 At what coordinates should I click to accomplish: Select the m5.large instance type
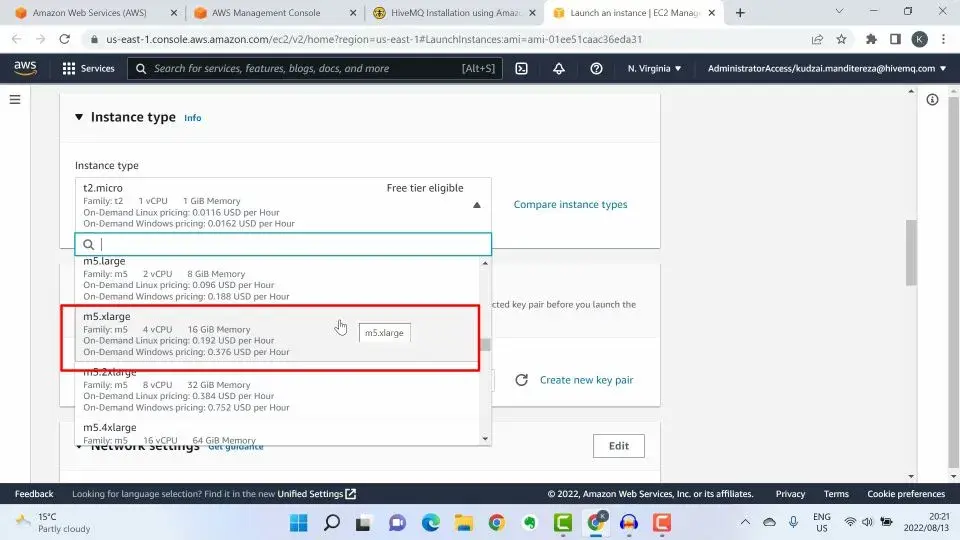[x=277, y=279]
